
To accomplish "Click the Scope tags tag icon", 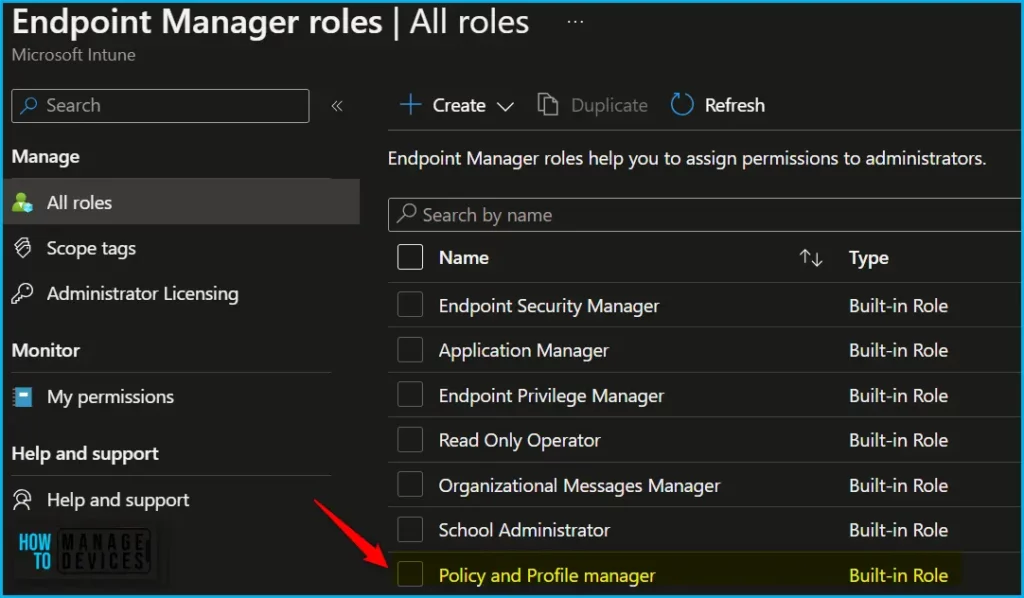I will [x=23, y=248].
